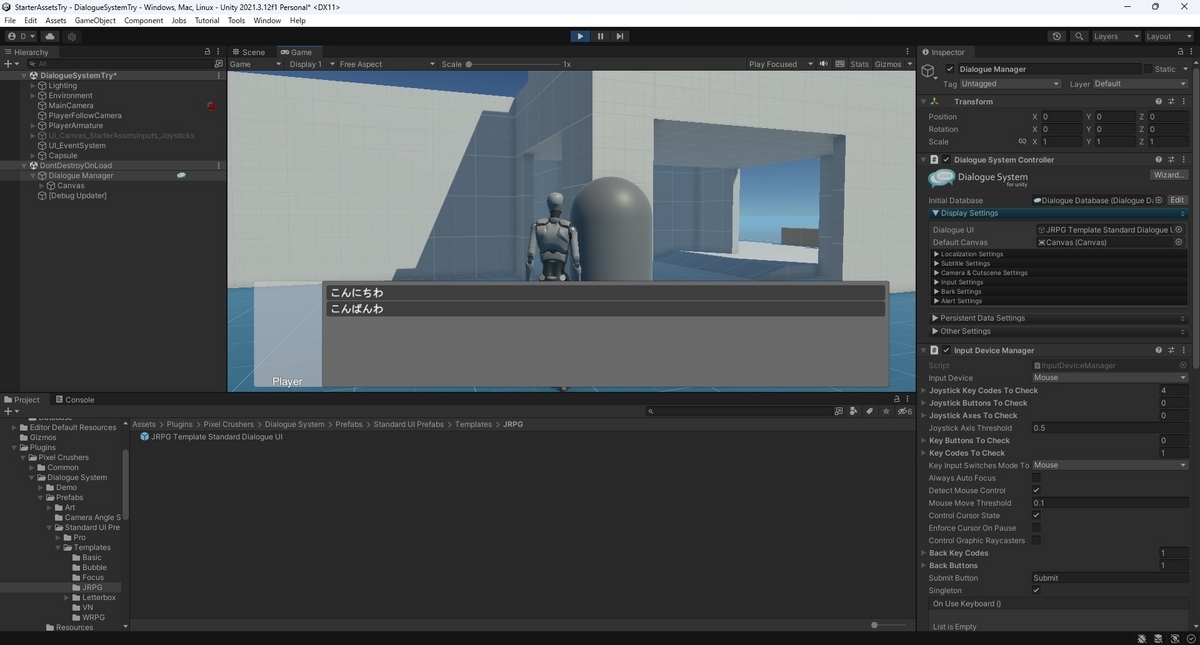The width and height of the screenshot is (1200, 645).
Task: Toggle the Static checkbox
Action: click(1147, 69)
